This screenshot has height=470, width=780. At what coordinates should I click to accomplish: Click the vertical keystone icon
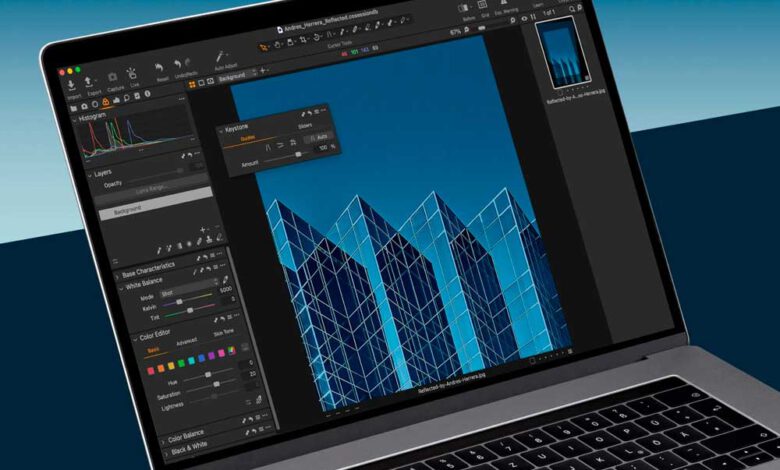coord(268,148)
